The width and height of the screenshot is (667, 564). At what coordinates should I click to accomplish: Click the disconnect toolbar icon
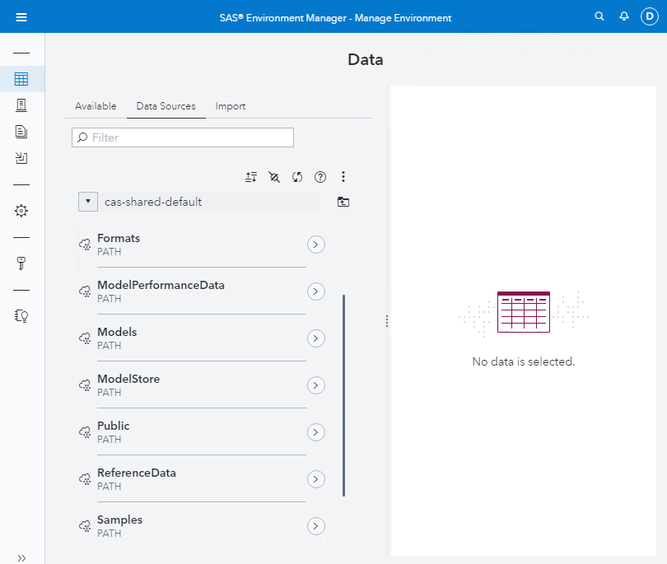point(274,177)
